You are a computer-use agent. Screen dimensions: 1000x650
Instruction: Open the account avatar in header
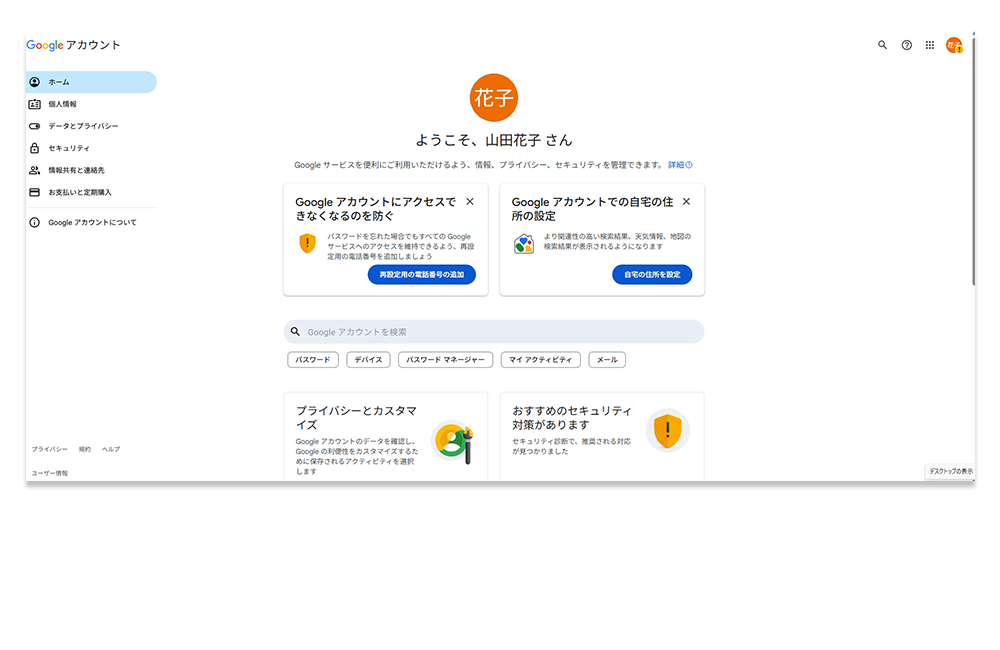tap(954, 45)
